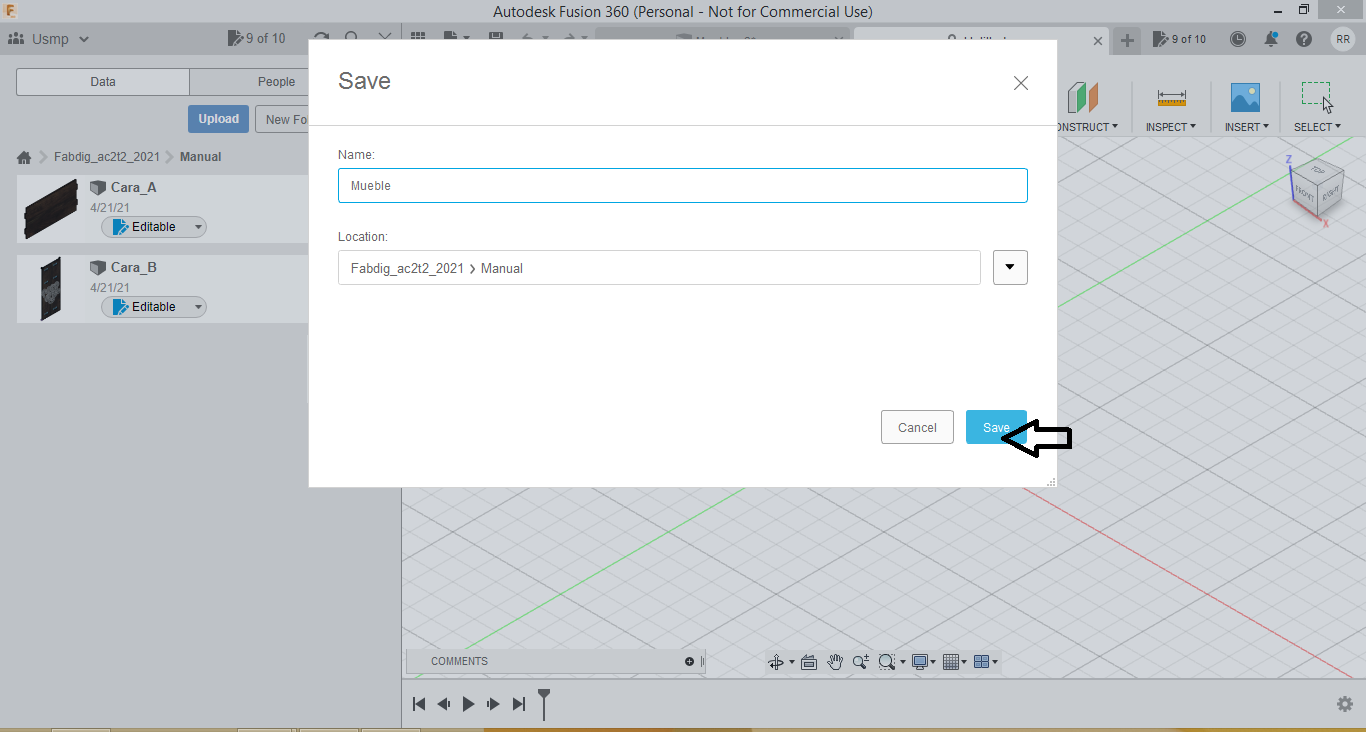The height and width of the screenshot is (734, 1366).
Task: Click the TOP face of the ViewCube
Action: 1317,170
